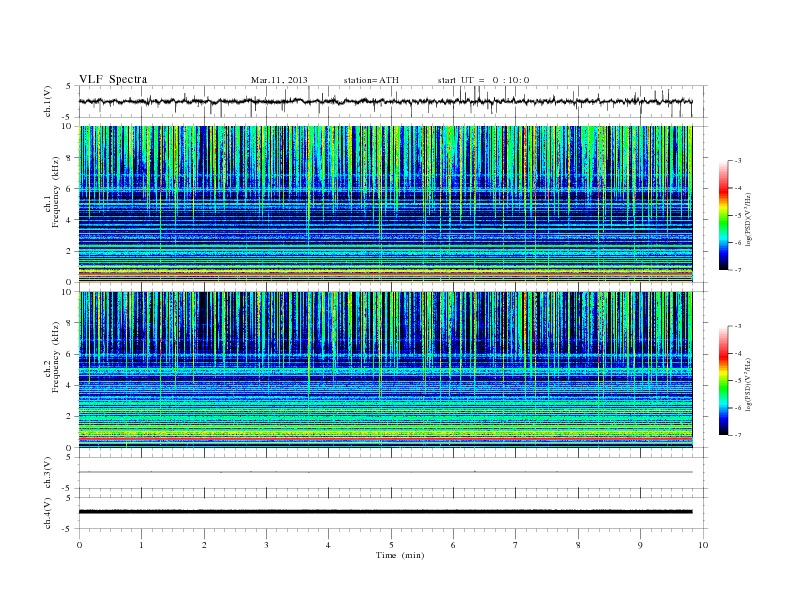Select the 'ch.3(V)' axis label
Screen dimensions: 792x612
coord(48,473)
